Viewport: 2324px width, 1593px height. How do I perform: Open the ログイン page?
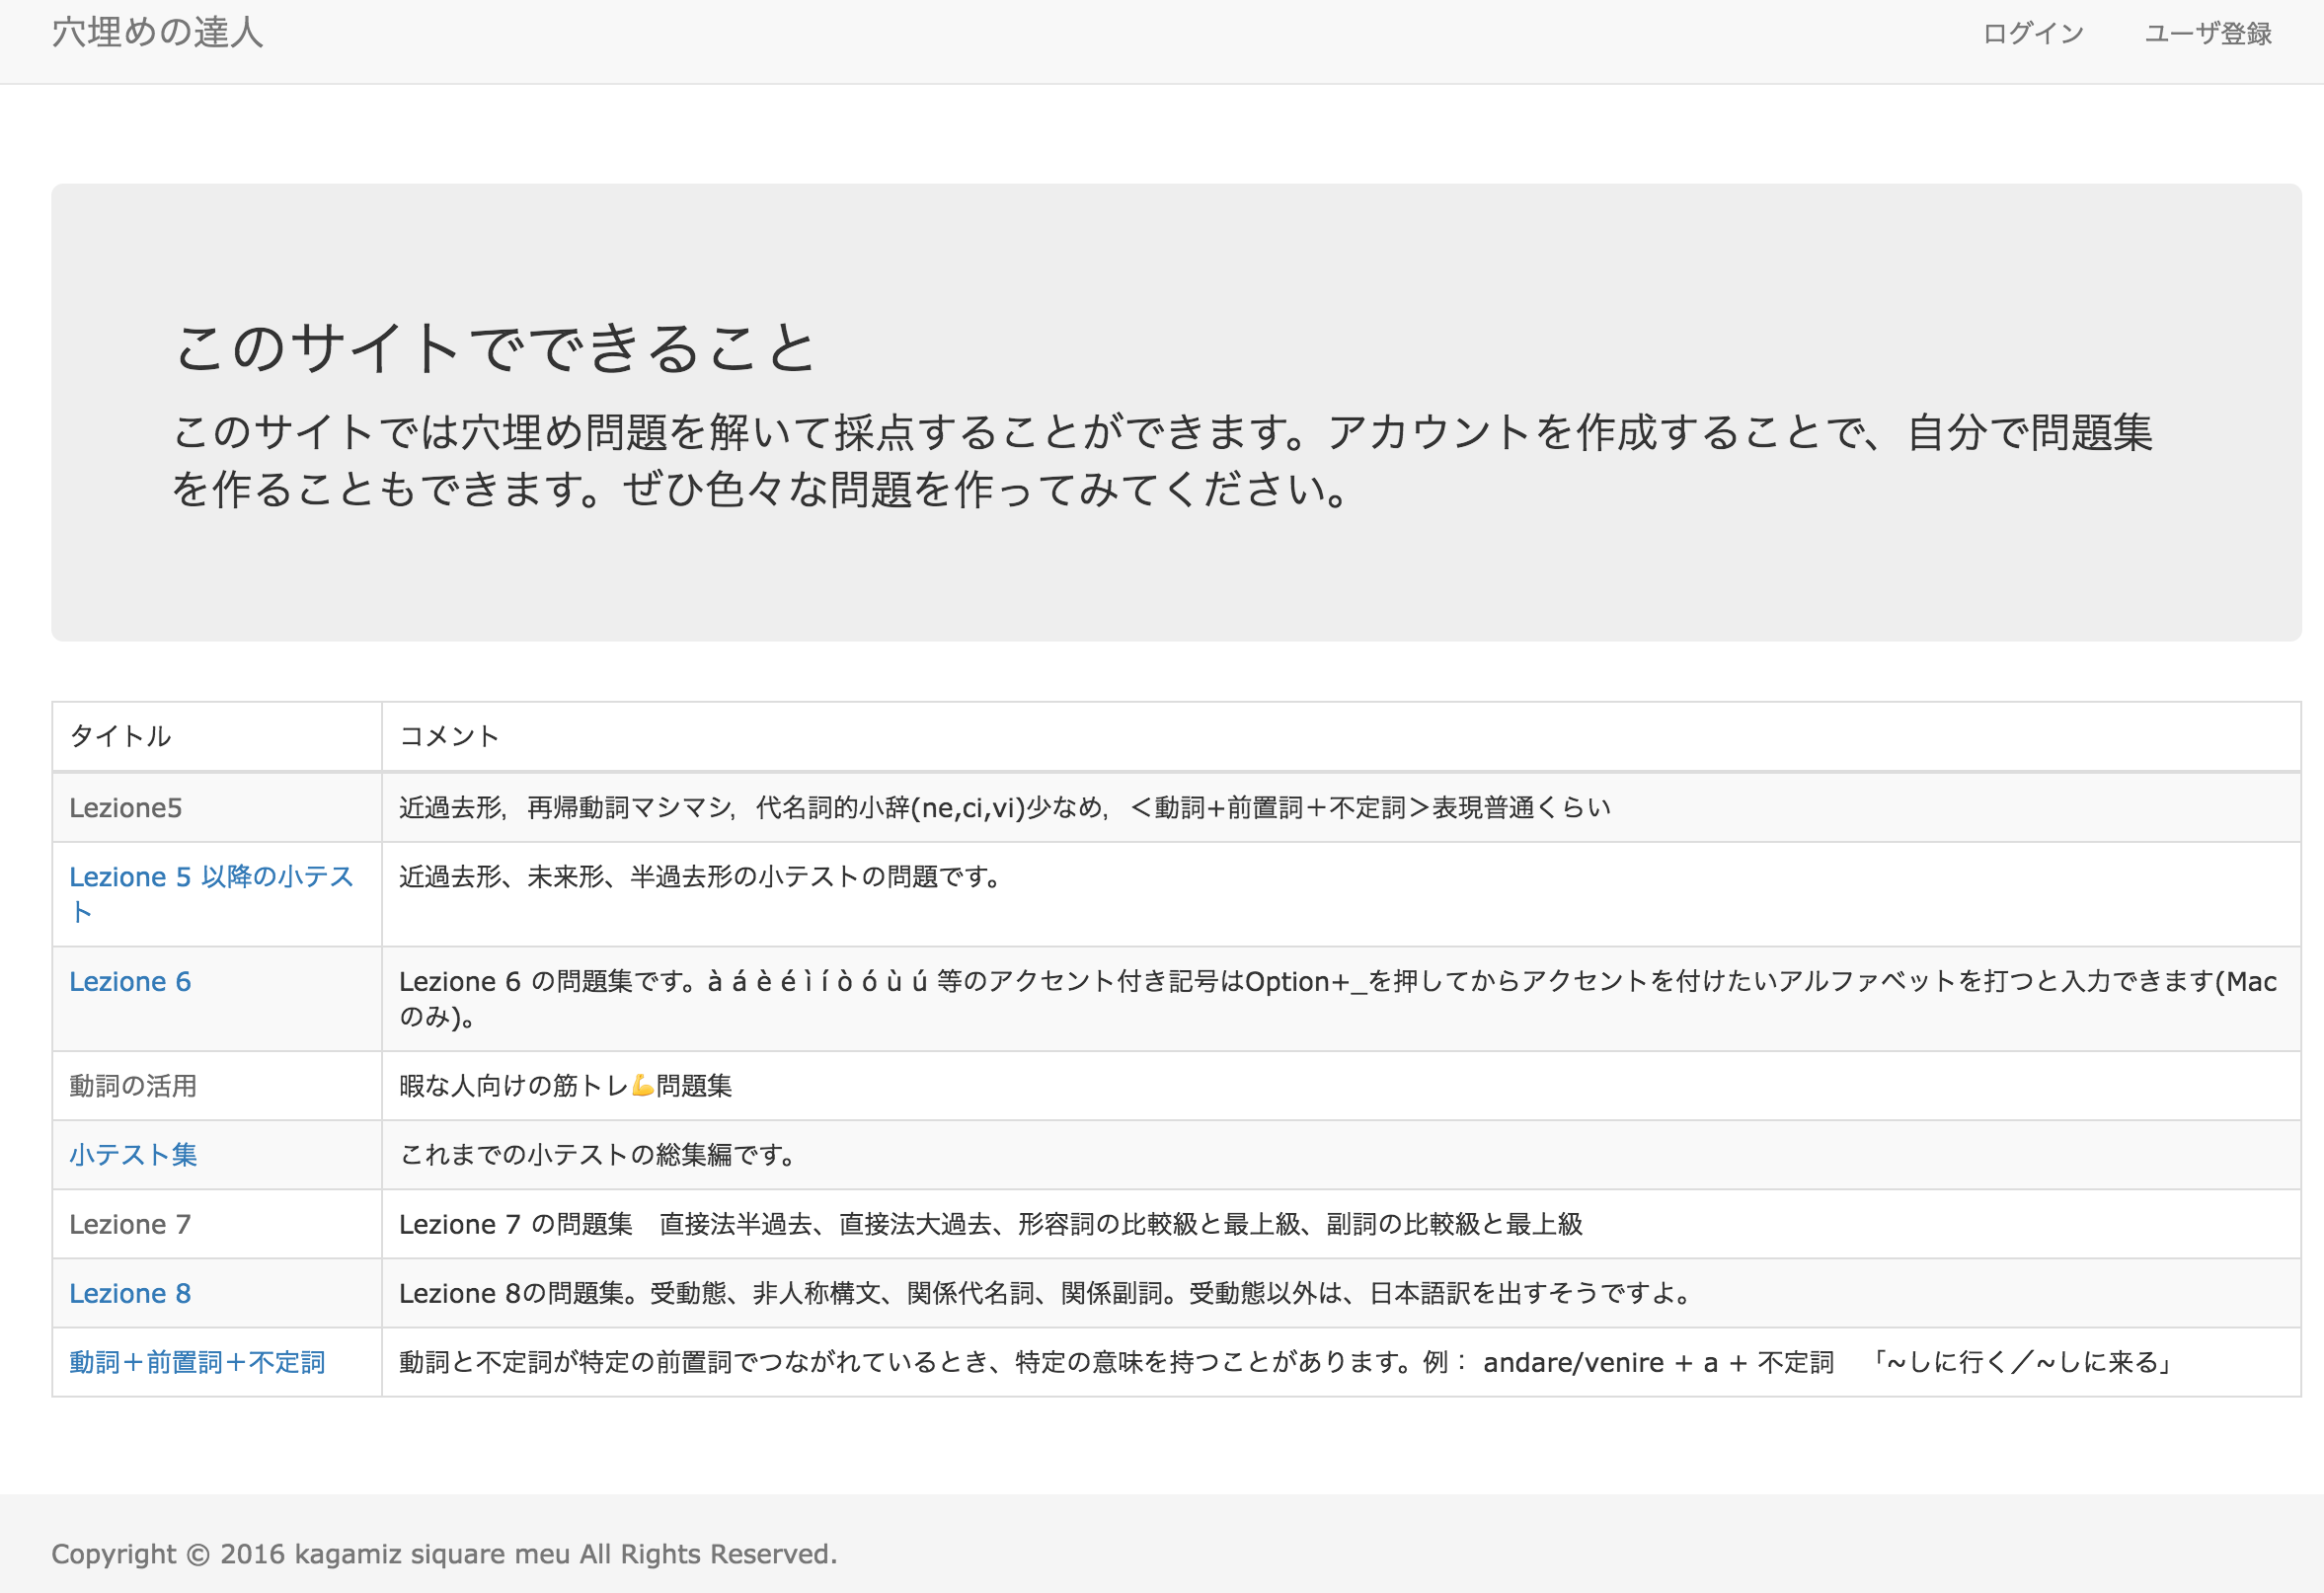coord(2033,33)
